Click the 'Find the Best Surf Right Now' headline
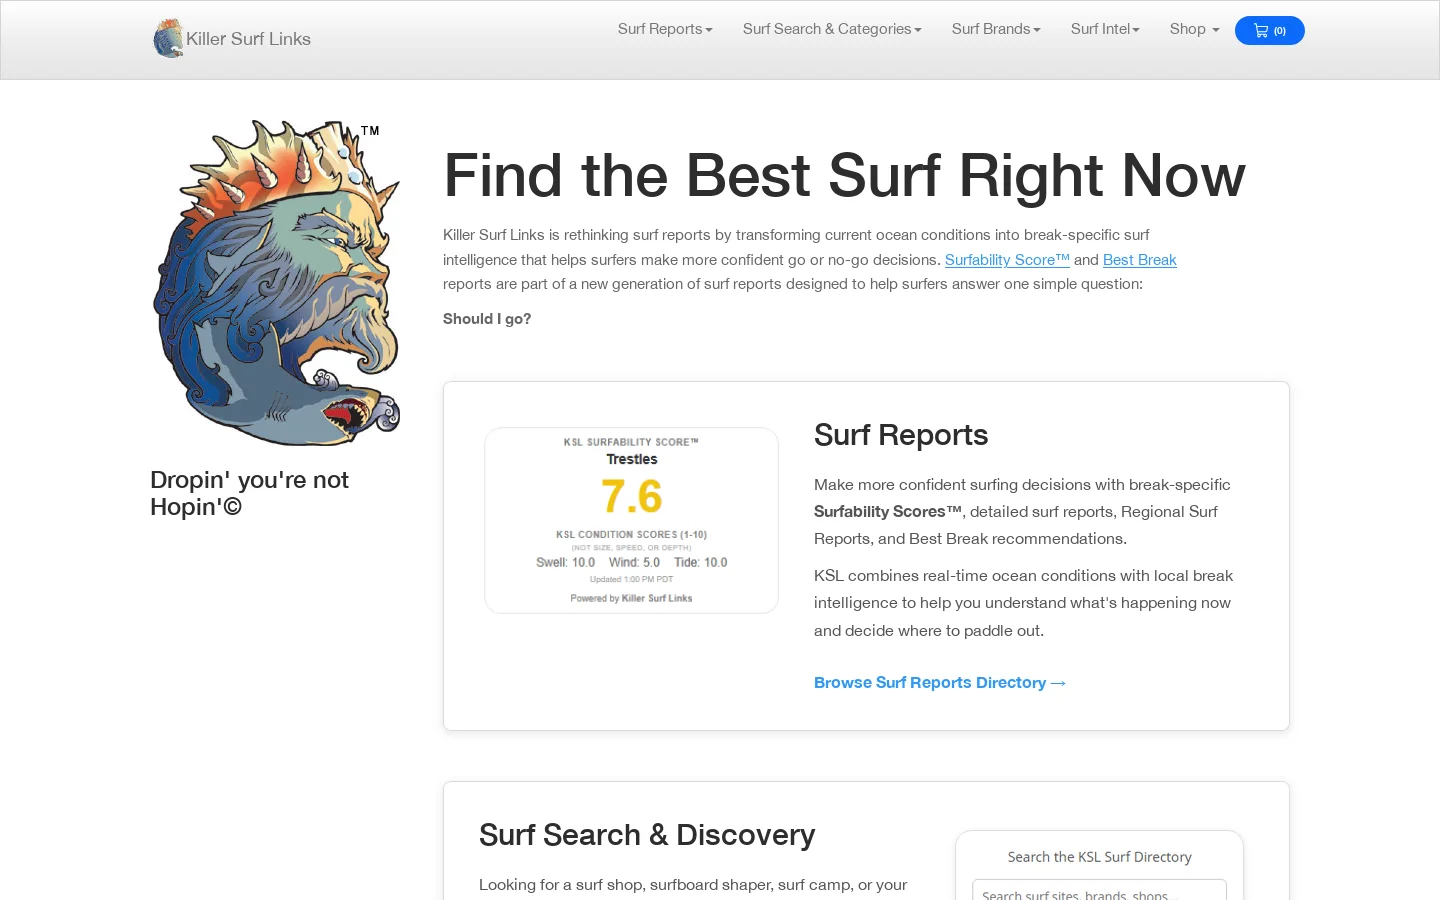 click(x=844, y=176)
